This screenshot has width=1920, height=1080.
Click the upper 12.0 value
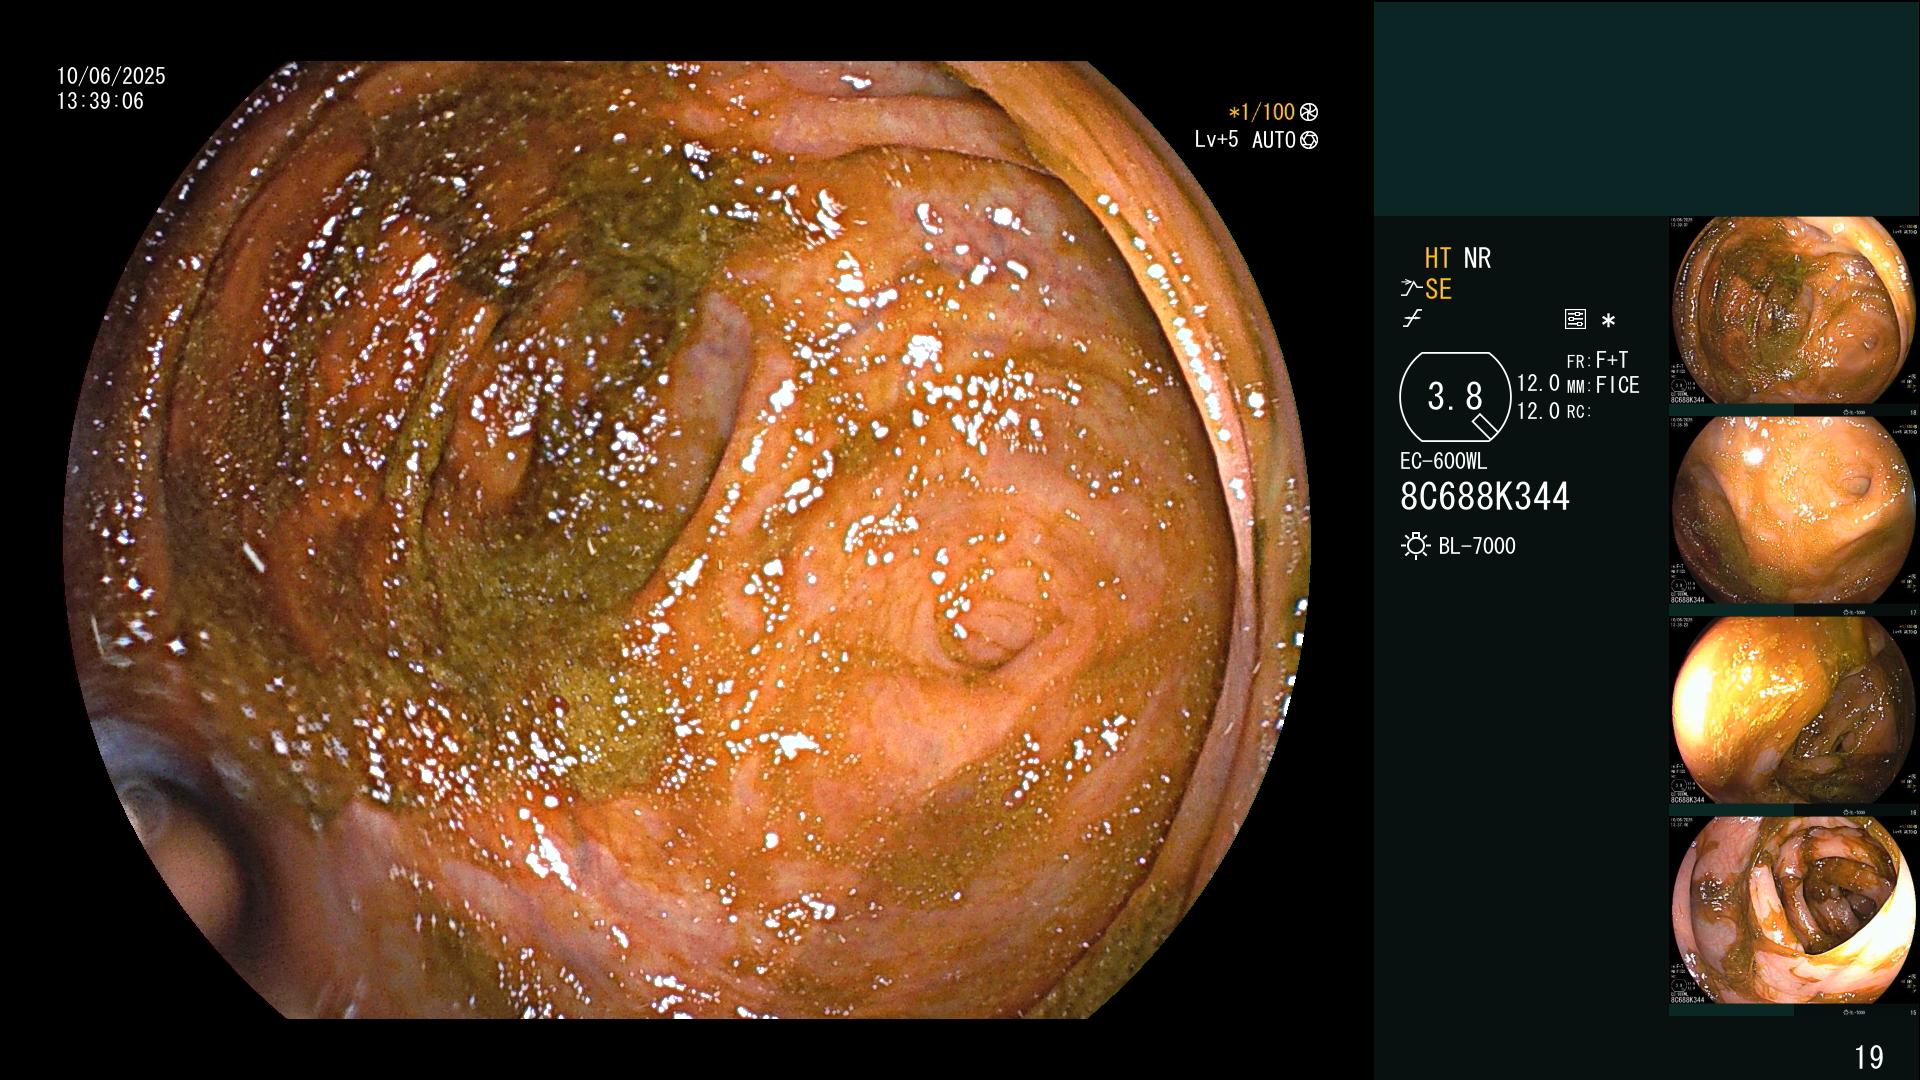click(1538, 383)
